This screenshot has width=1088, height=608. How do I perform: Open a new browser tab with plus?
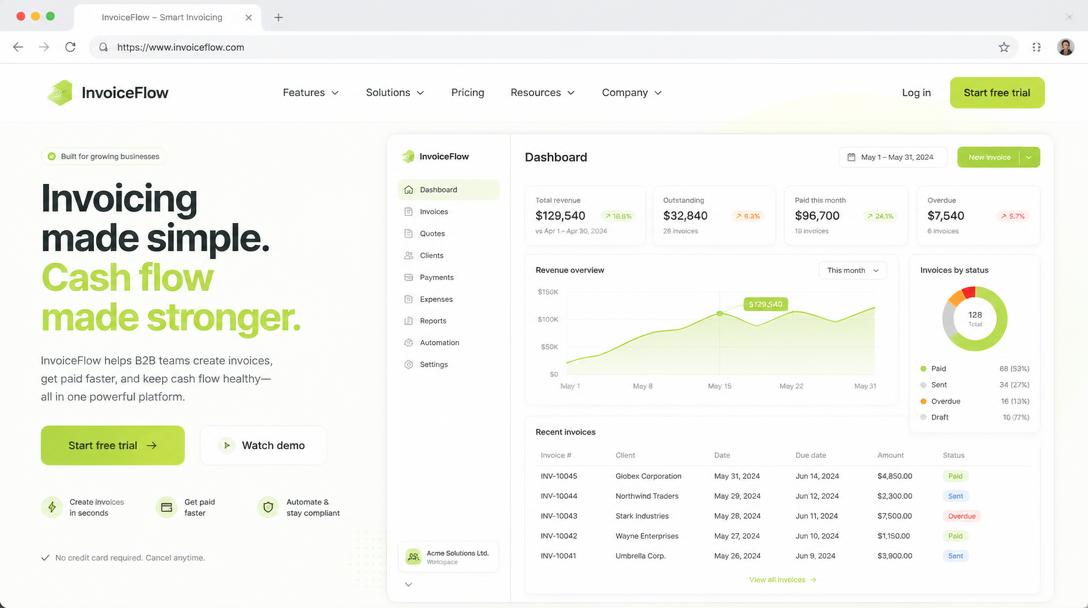pyautogui.click(x=278, y=17)
